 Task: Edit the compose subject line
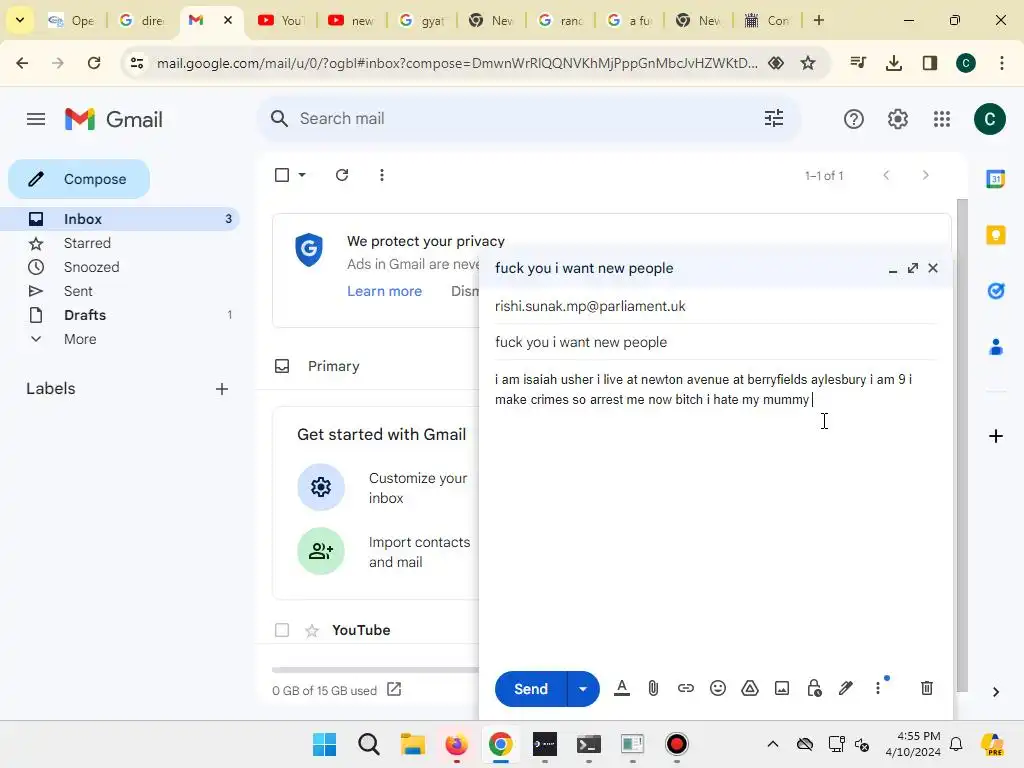716,342
